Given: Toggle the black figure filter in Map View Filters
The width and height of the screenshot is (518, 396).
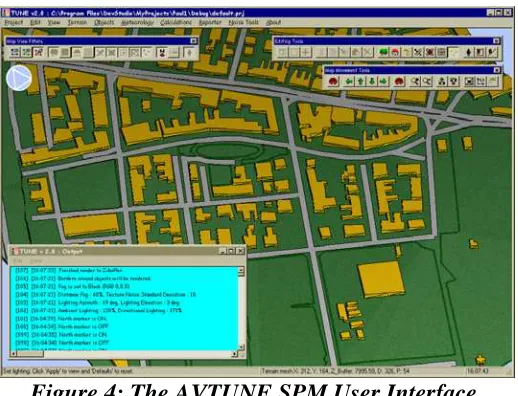Looking at the screenshot, I should (x=162, y=52).
